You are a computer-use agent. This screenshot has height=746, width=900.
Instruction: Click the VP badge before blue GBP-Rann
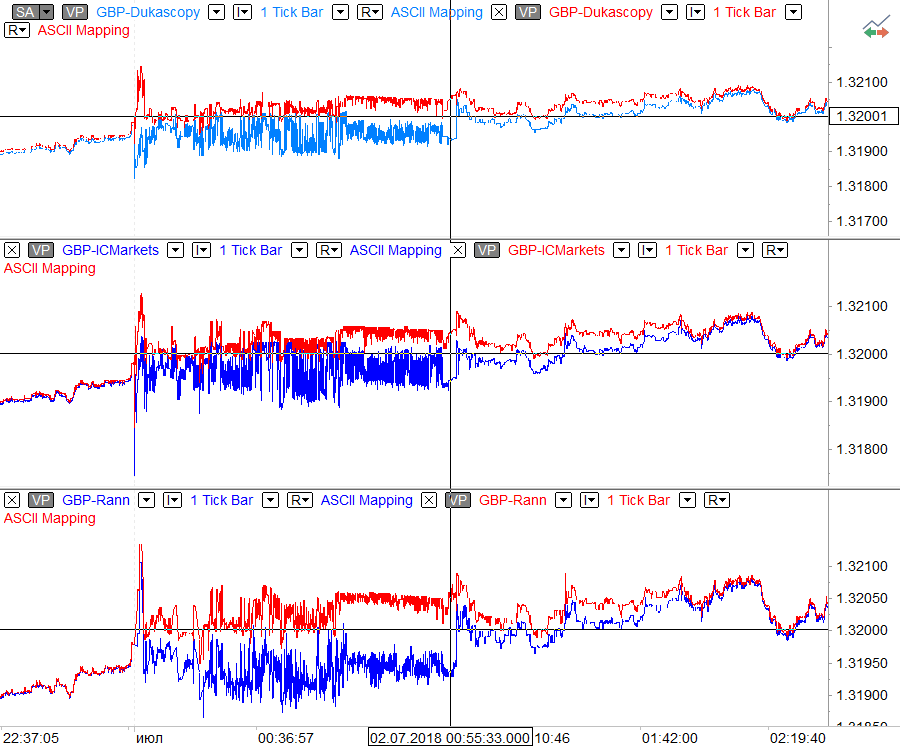click(41, 500)
